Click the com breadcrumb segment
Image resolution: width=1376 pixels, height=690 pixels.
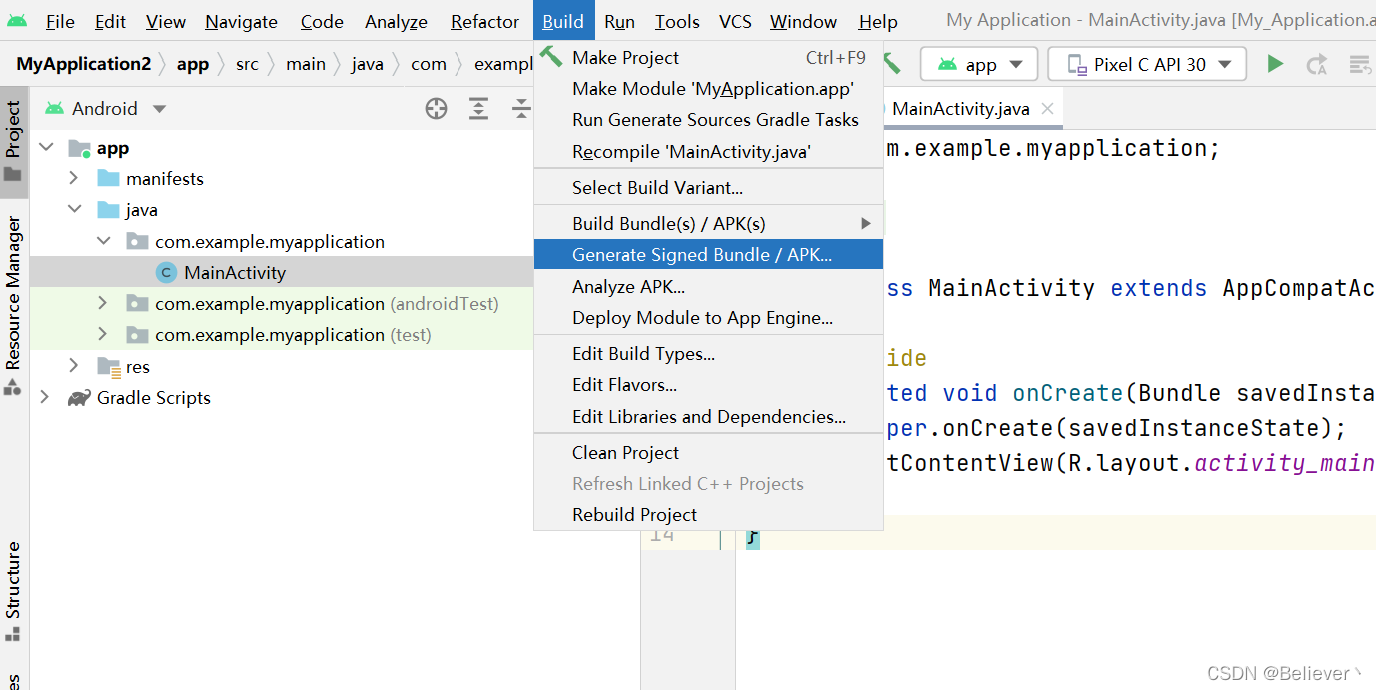429,64
